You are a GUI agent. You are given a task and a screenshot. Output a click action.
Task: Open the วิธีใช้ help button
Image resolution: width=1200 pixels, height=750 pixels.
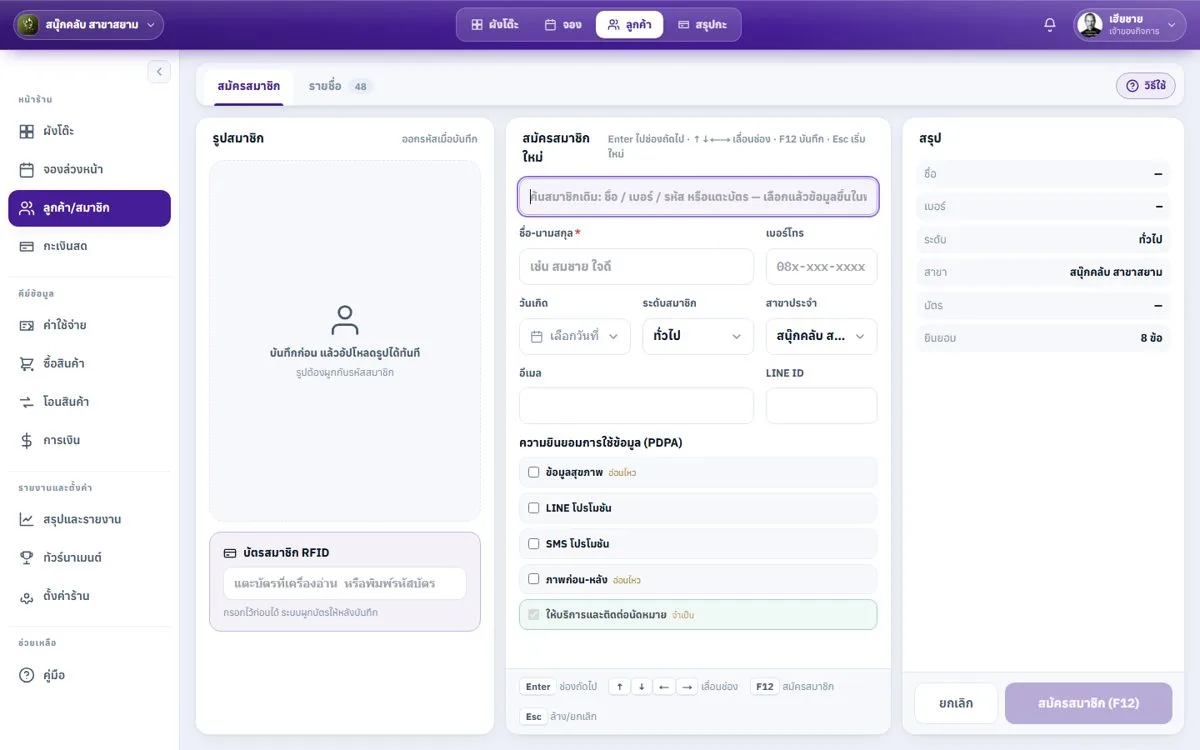click(1146, 86)
